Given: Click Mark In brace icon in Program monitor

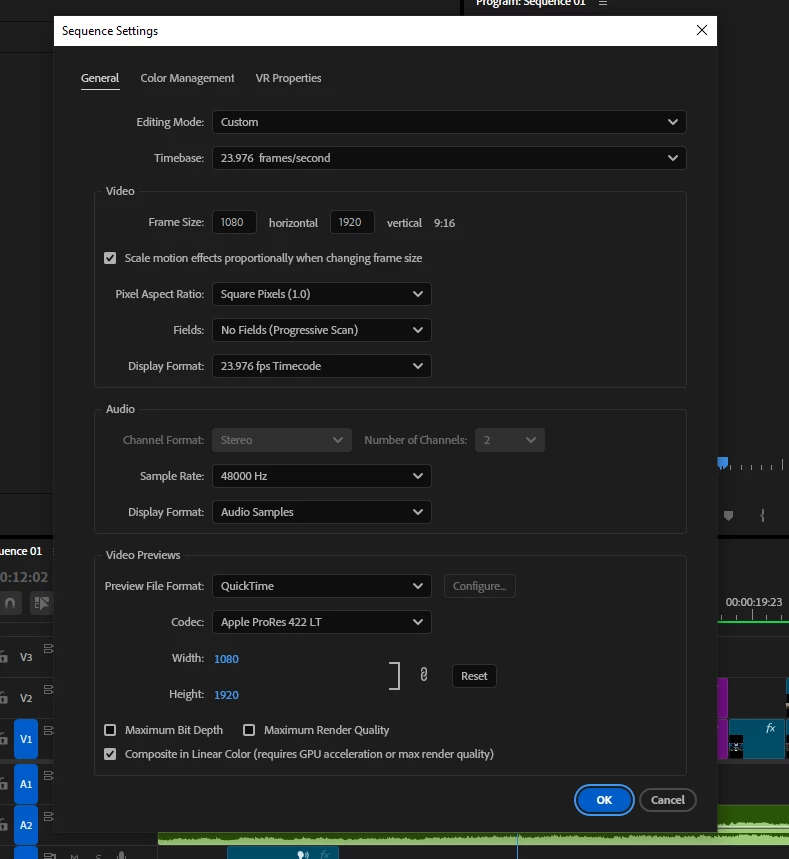Looking at the screenshot, I should tap(762, 516).
